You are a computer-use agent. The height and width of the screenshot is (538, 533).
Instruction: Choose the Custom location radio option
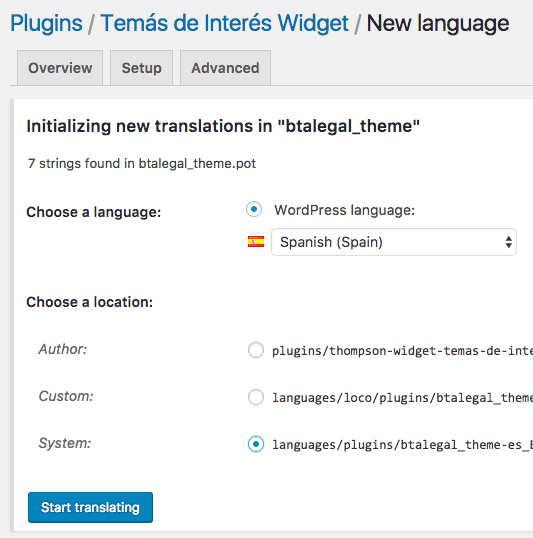(256, 397)
